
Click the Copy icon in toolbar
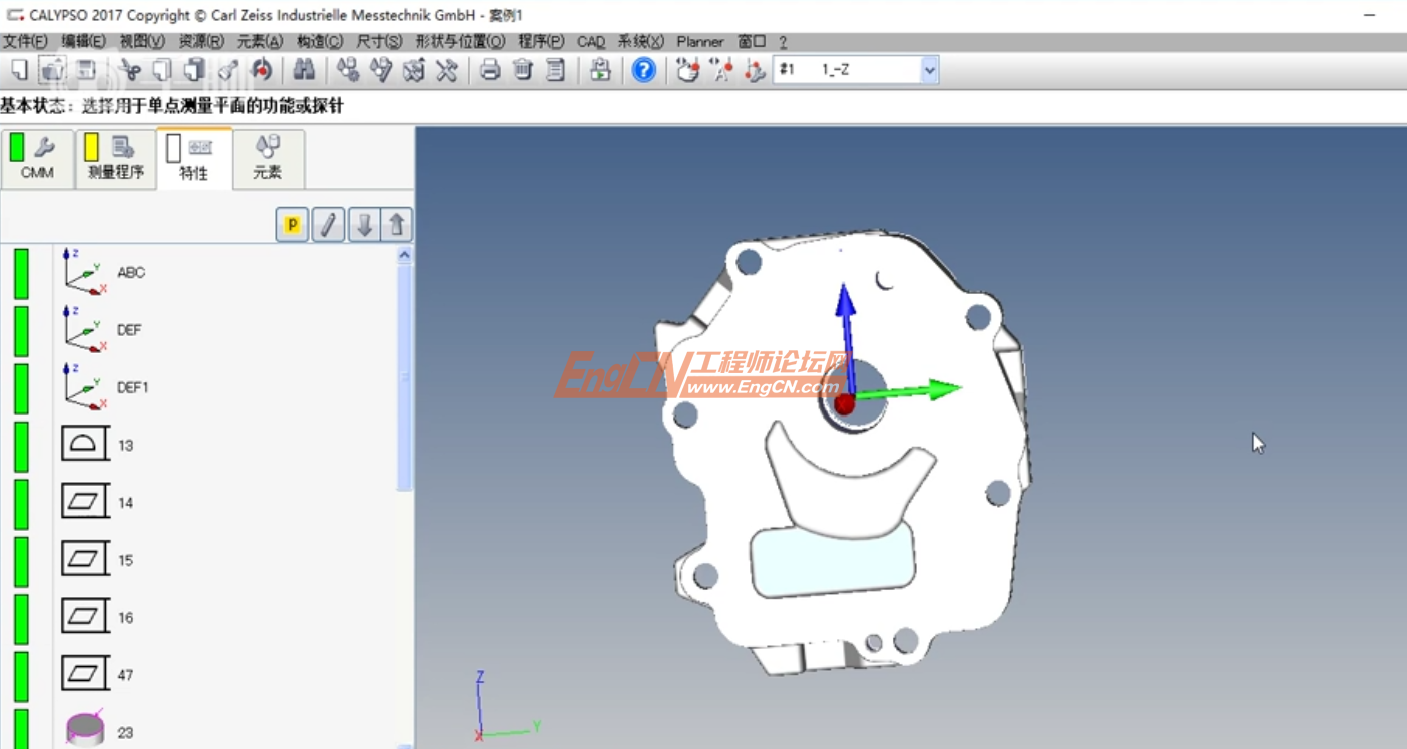pyautogui.click(x=162, y=70)
